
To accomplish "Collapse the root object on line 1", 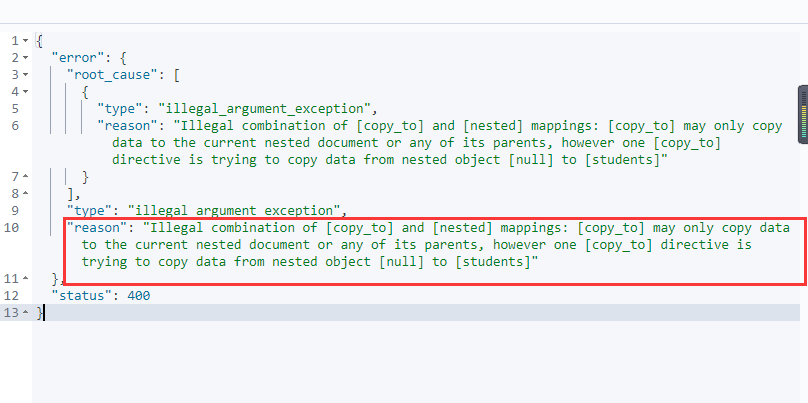I will point(25,41).
